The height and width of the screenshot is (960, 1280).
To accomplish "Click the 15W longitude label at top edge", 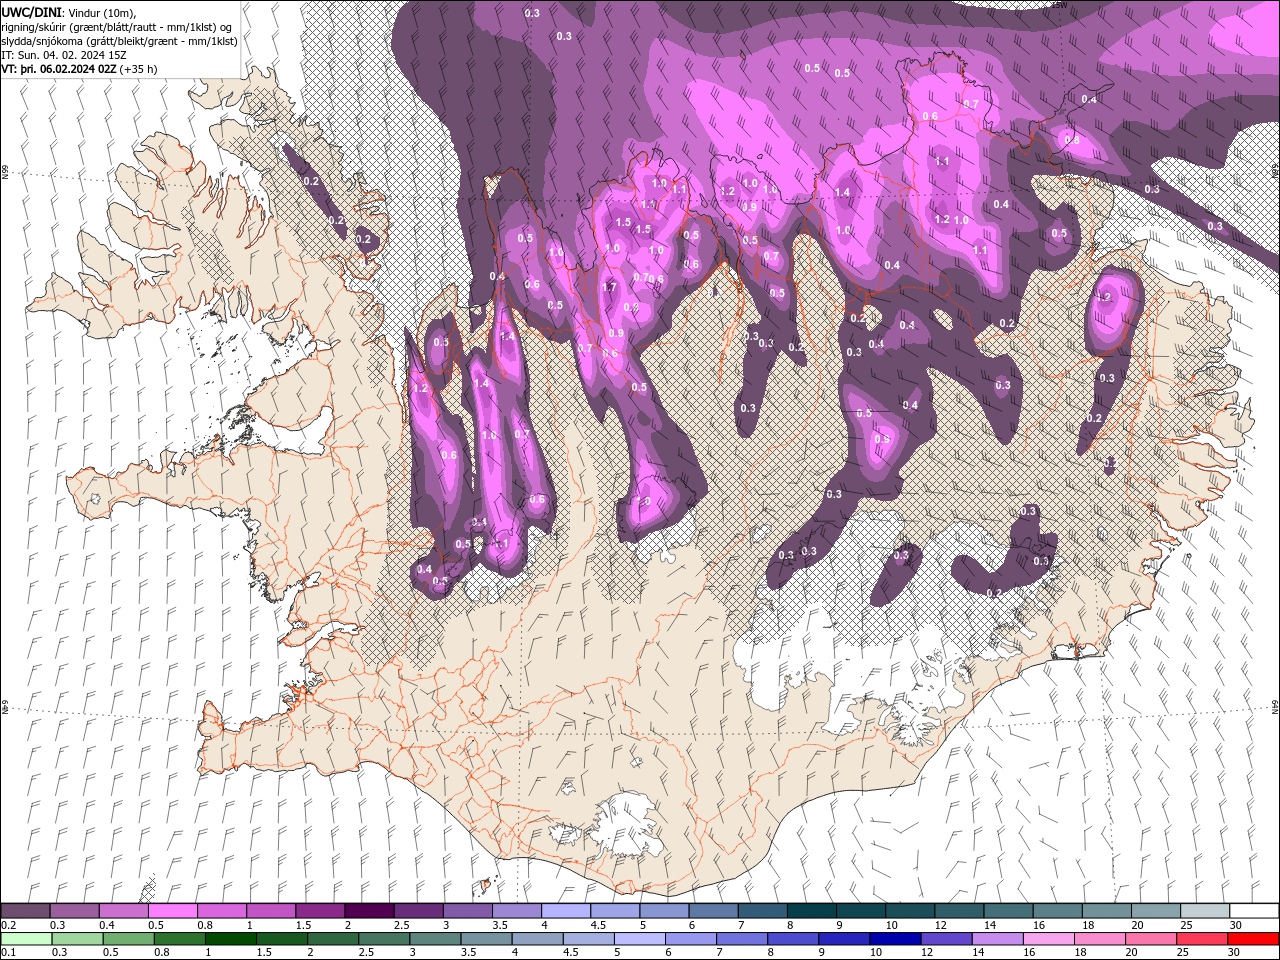I will [x=1060, y=5].
